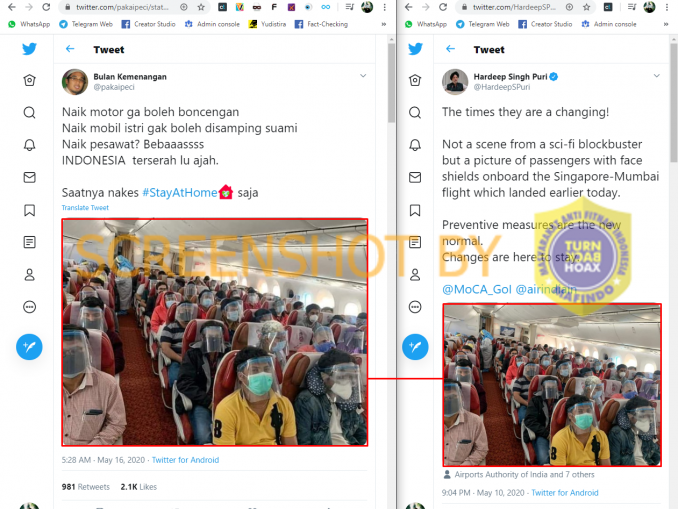
Task: Bookmark the page with star in left browser
Action: [x=201, y=7]
